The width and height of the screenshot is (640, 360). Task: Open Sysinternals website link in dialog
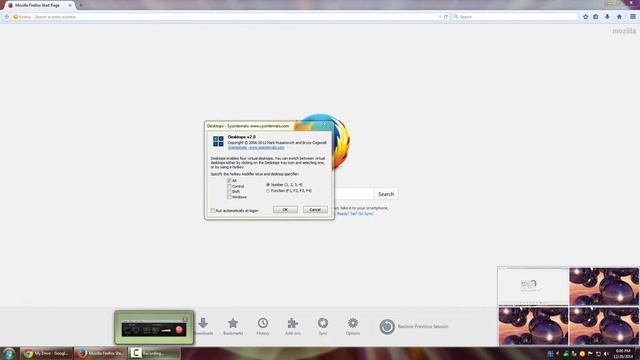pos(256,147)
